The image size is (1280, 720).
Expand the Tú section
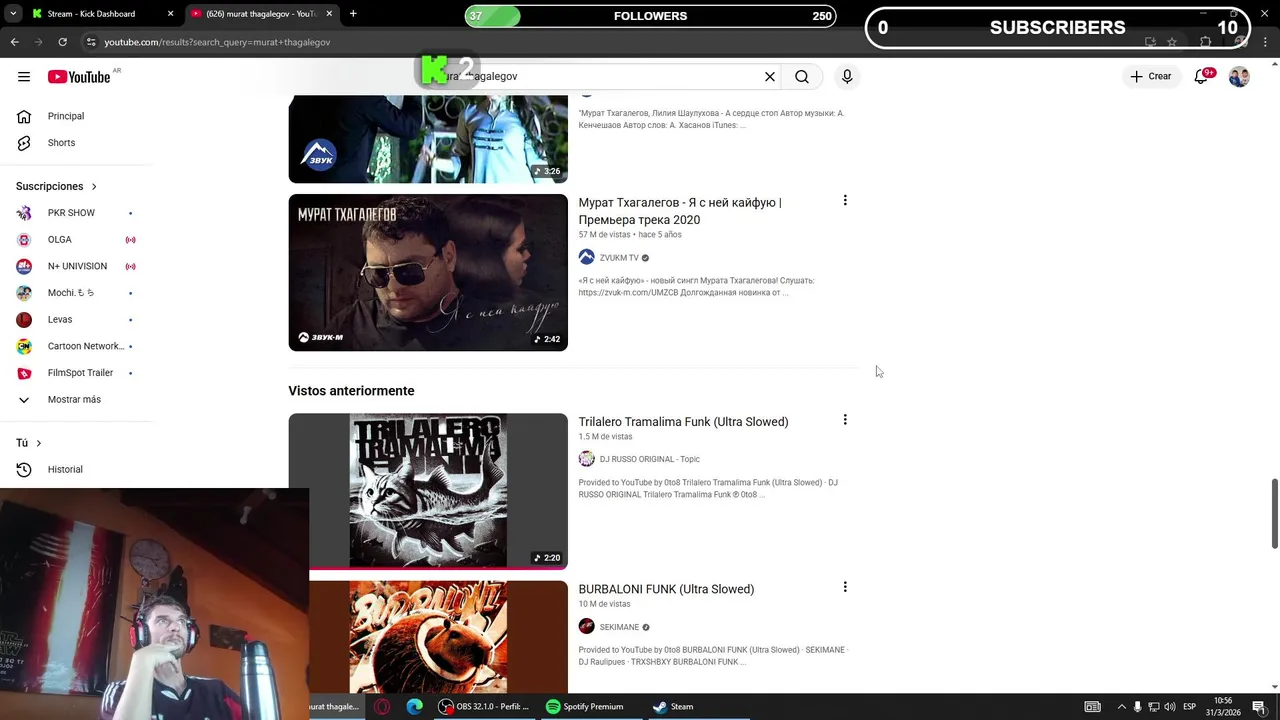(29, 443)
